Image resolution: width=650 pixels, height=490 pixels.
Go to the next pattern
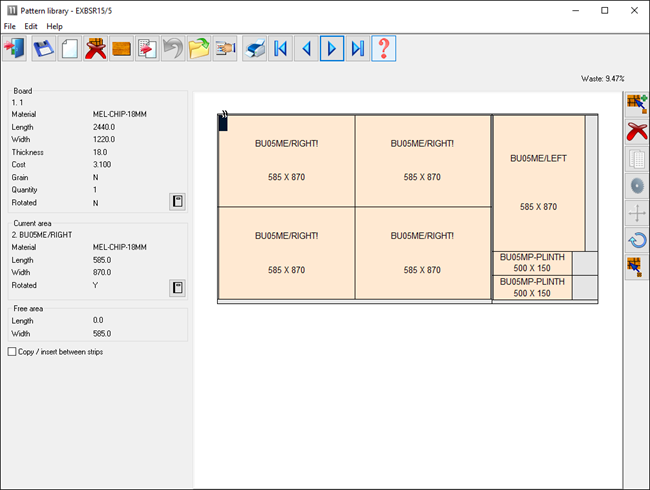pyautogui.click(x=332, y=48)
